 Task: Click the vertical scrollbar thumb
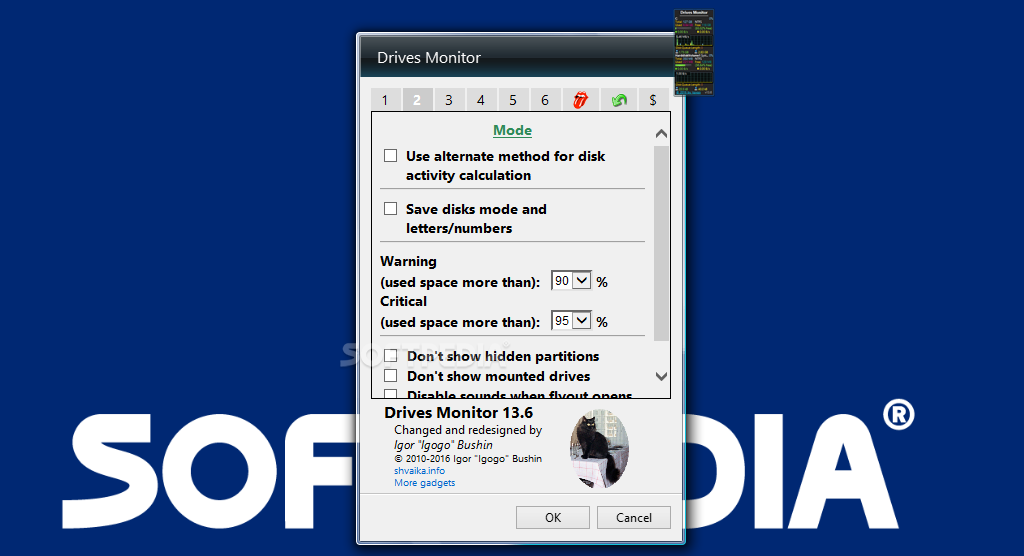click(661, 243)
